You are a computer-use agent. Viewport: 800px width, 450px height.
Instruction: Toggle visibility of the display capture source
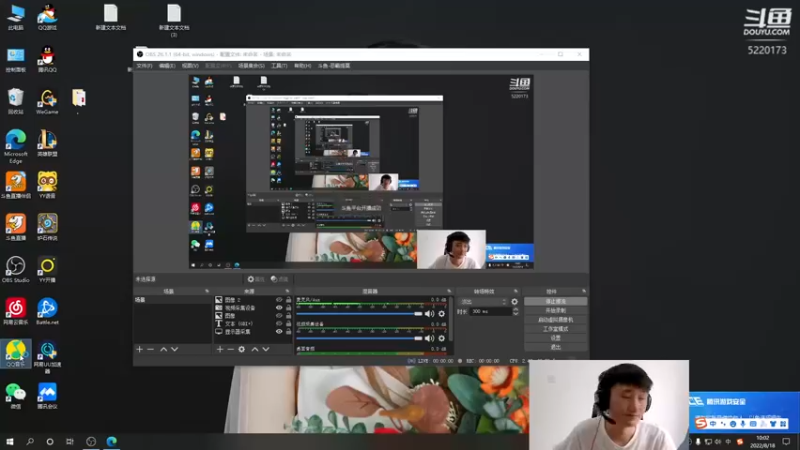(279, 332)
